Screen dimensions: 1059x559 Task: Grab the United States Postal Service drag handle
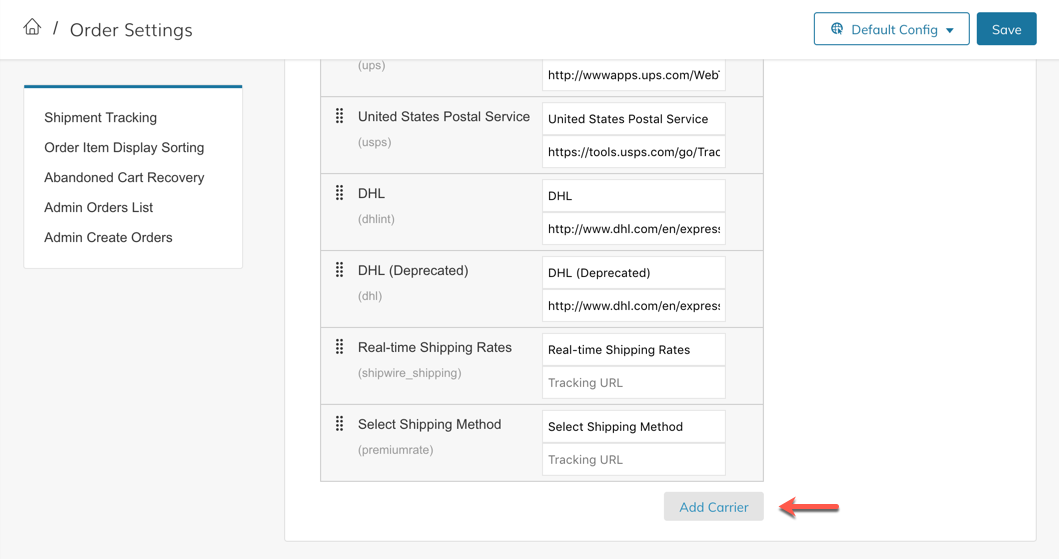340,117
